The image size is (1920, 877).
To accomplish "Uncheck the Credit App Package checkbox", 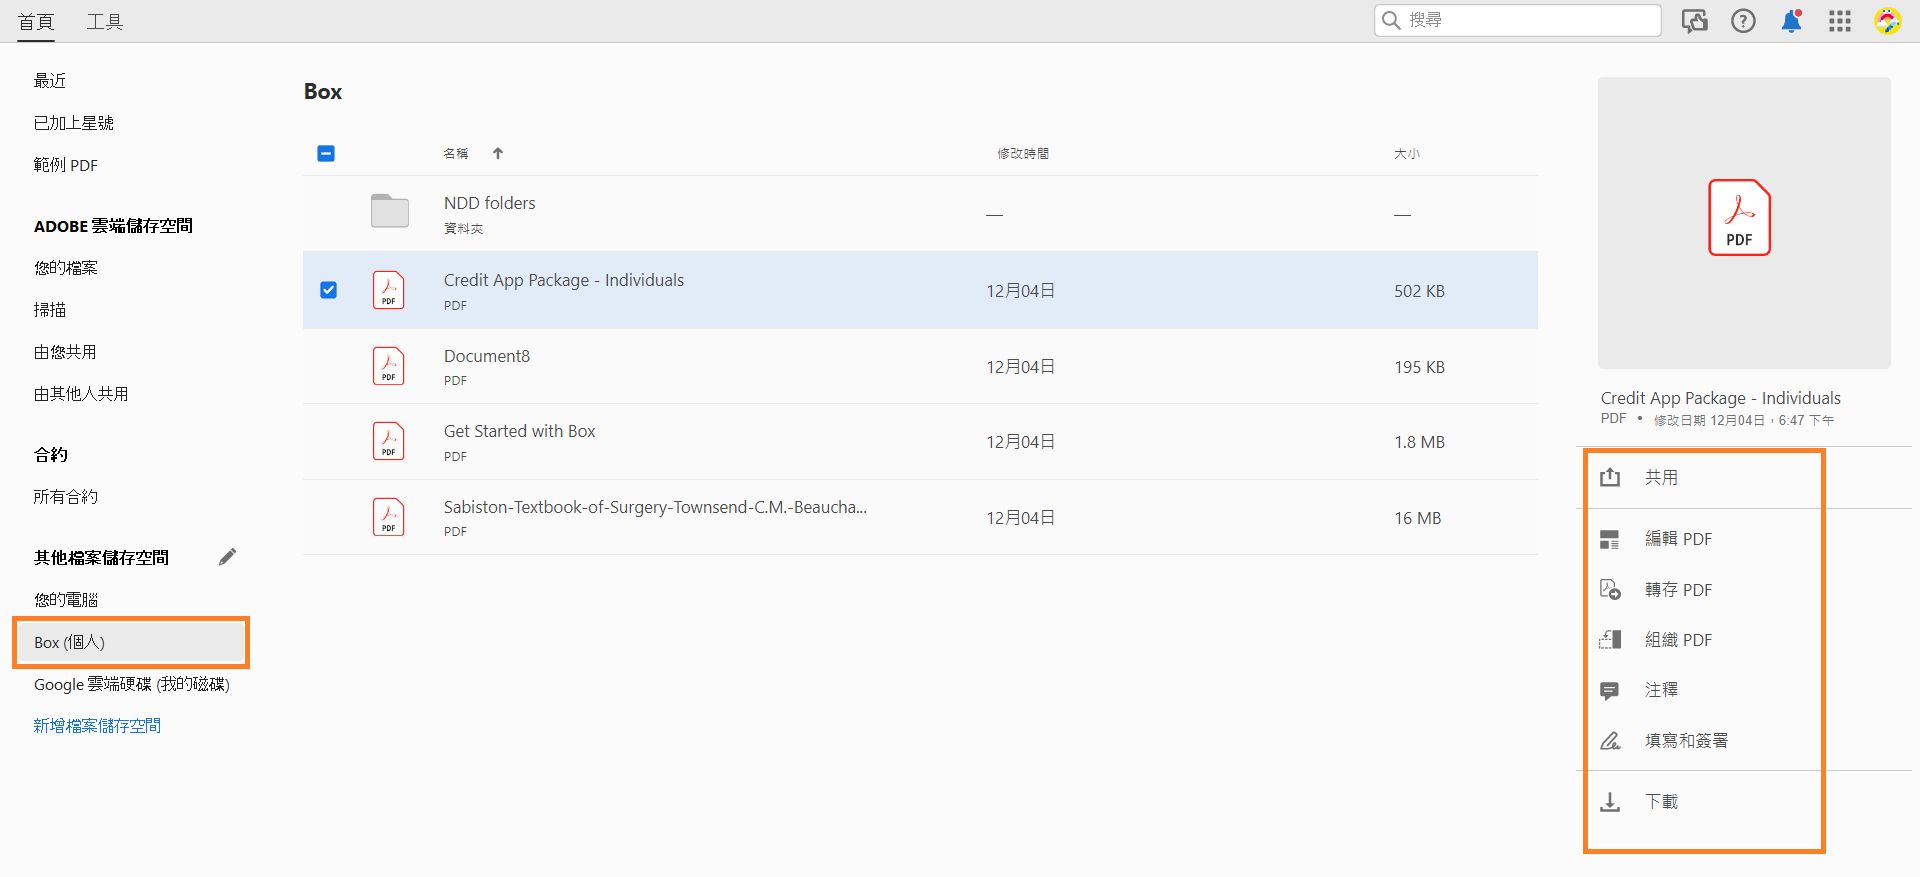I will click(328, 290).
